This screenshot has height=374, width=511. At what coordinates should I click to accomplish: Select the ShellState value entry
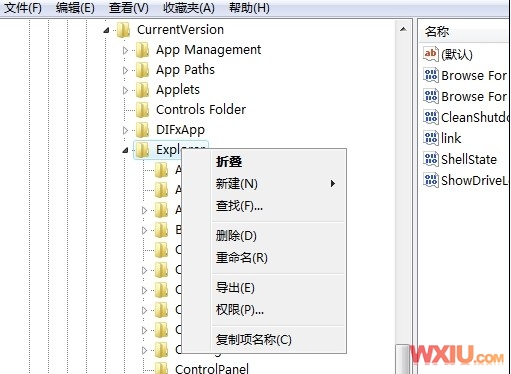coord(469,159)
